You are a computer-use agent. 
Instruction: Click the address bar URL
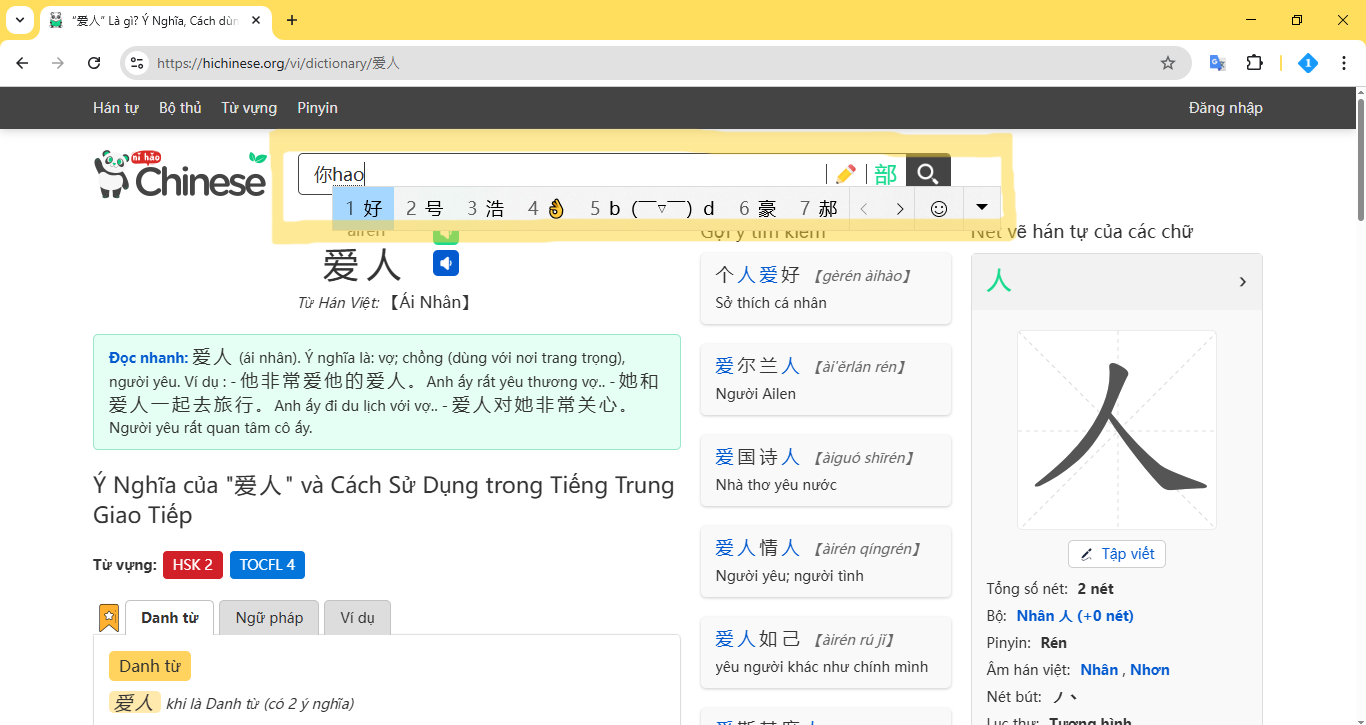[x=278, y=63]
